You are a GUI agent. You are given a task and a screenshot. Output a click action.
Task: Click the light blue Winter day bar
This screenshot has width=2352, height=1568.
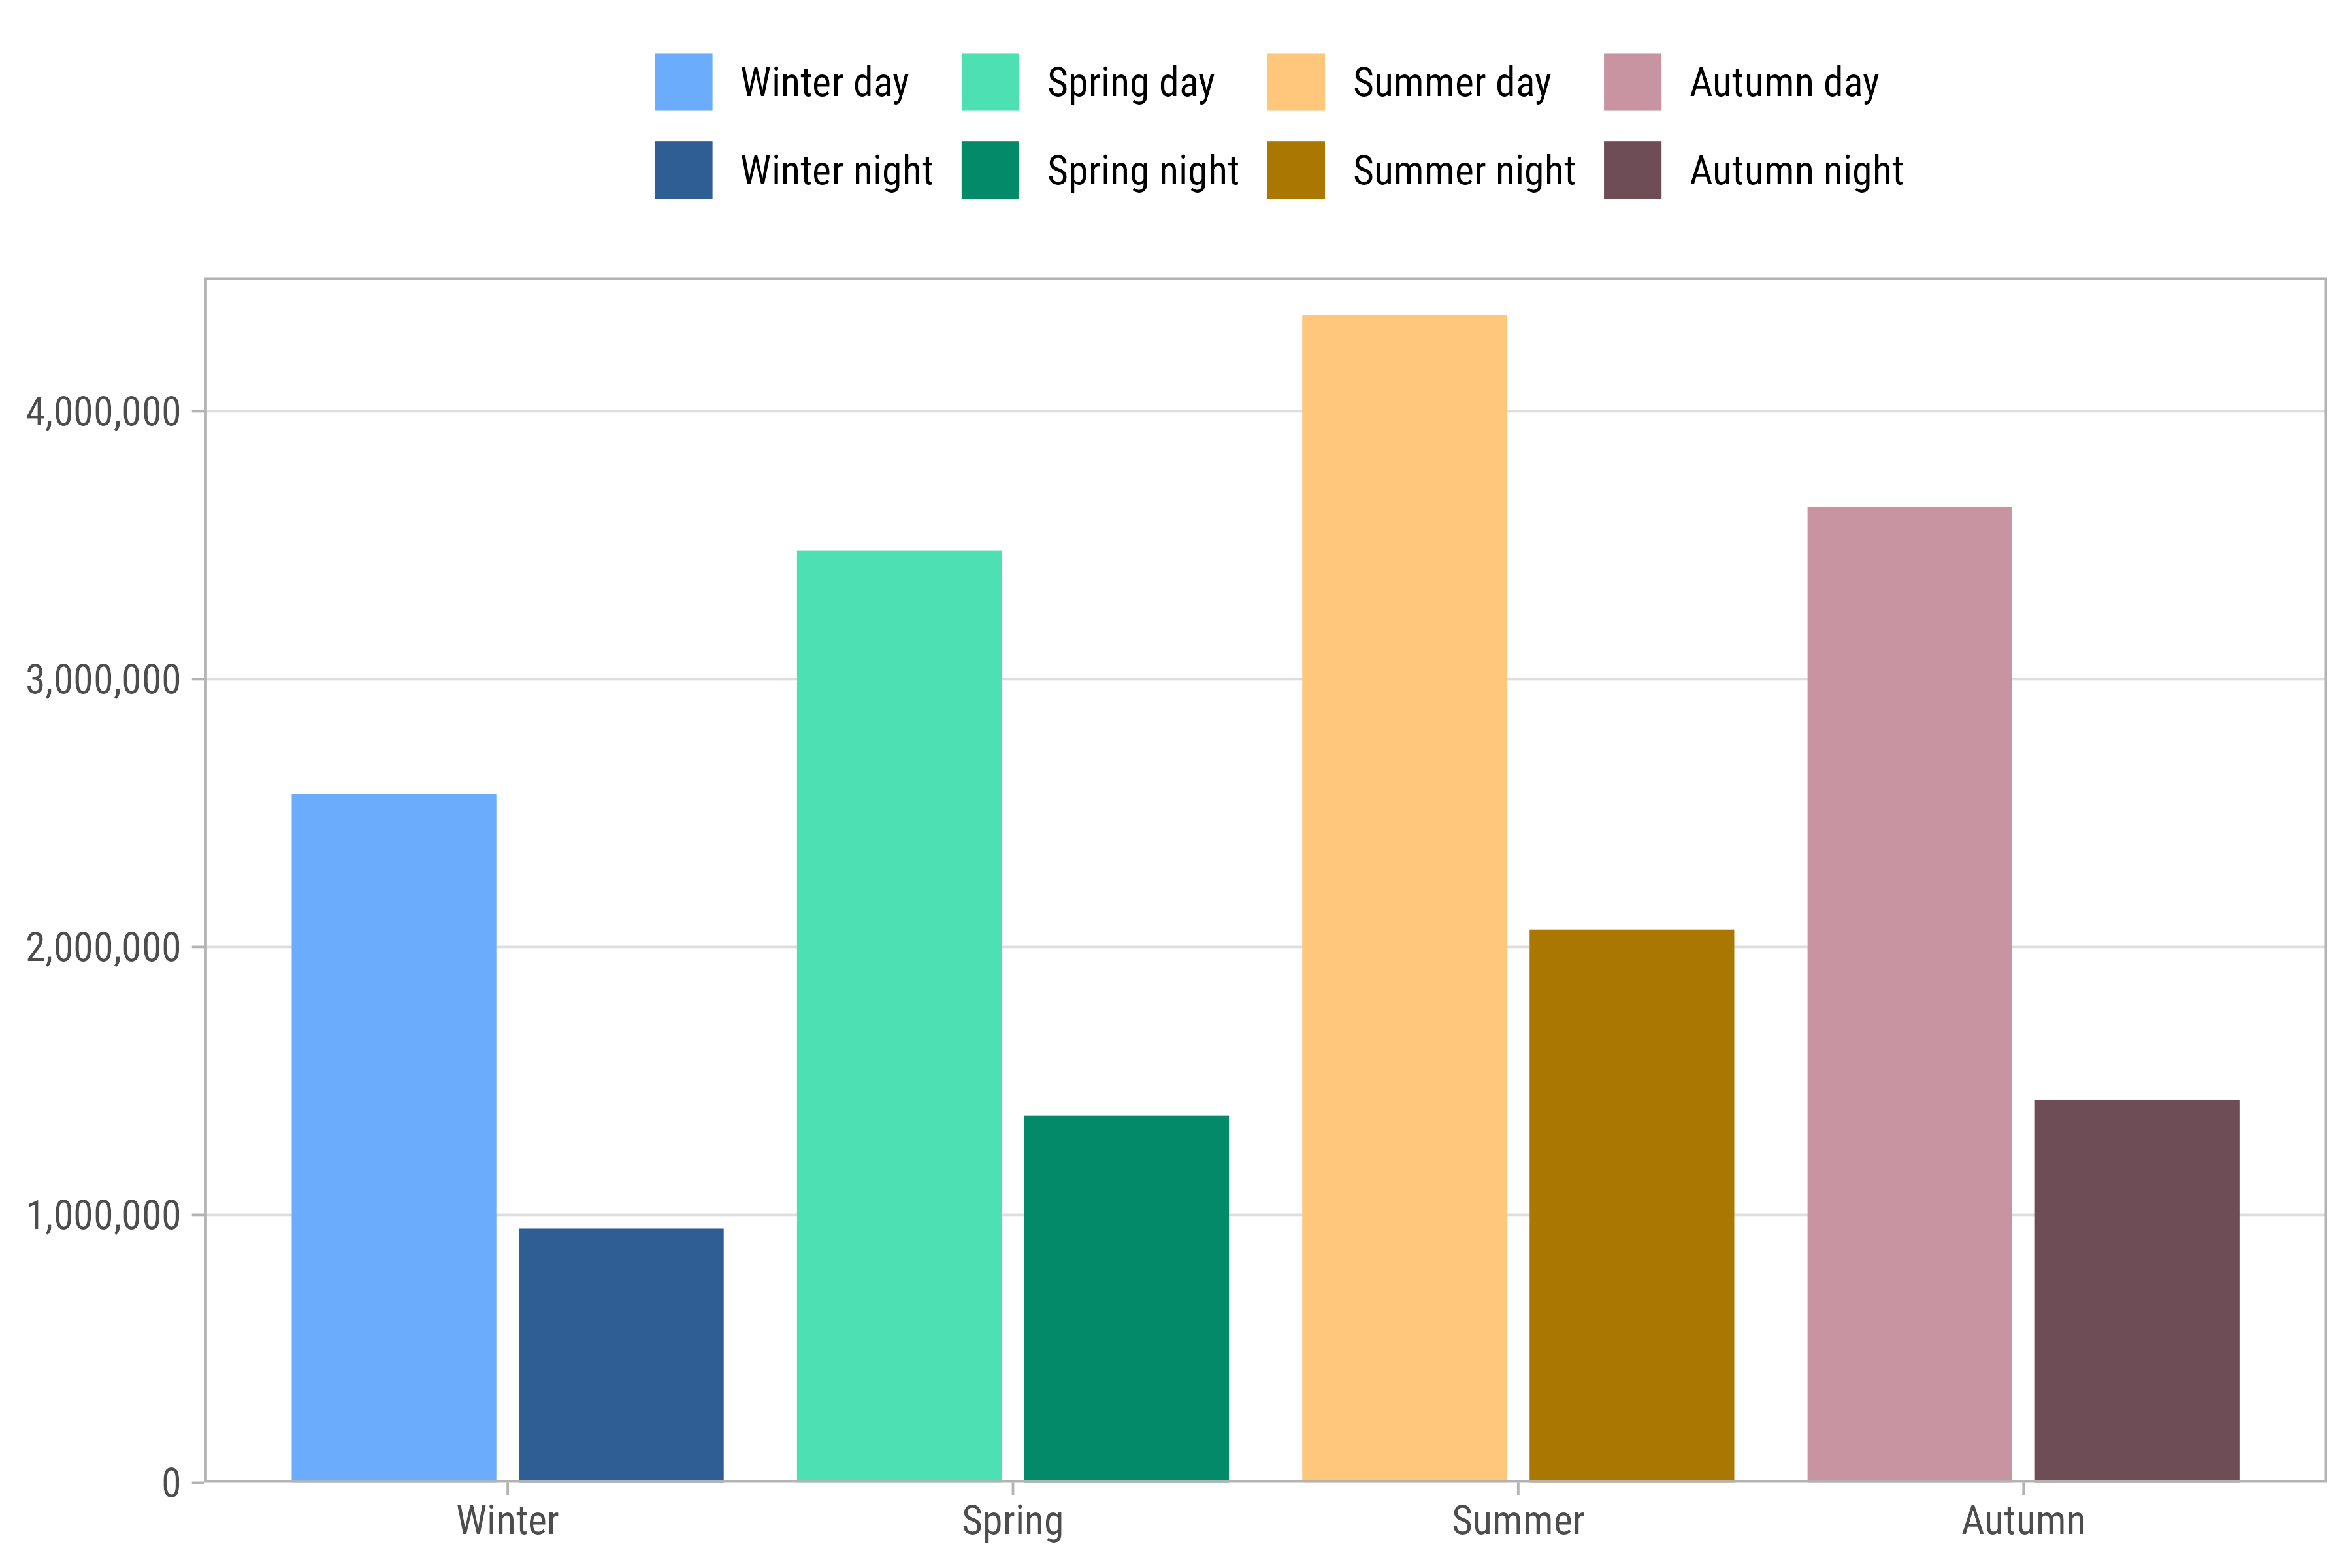coord(394,1137)
